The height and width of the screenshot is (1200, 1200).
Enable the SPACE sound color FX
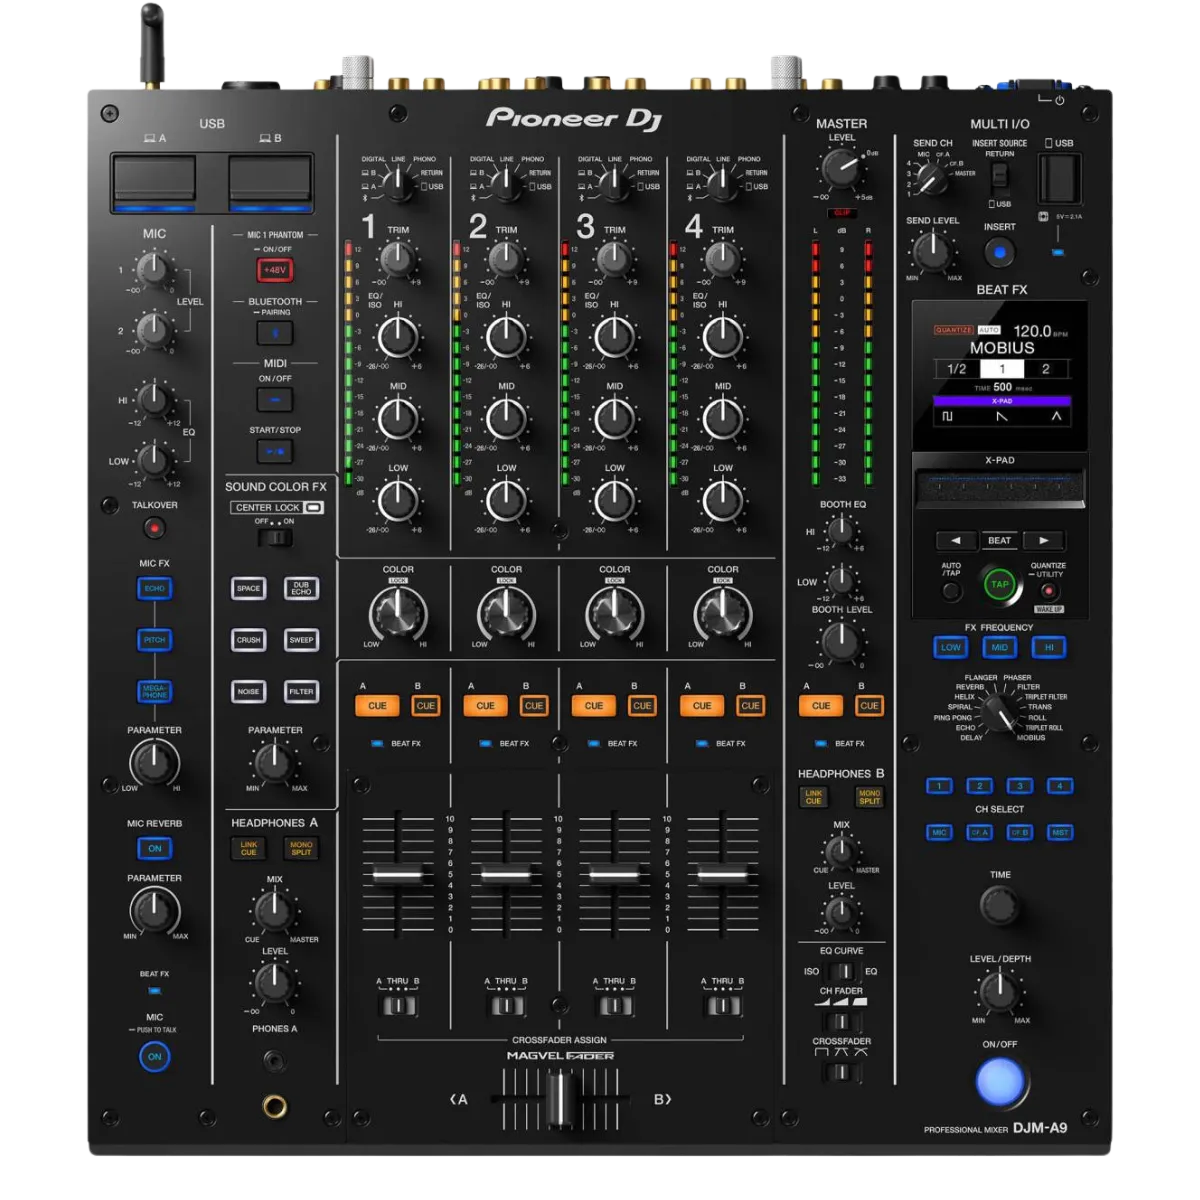click(x=247, y=589)
